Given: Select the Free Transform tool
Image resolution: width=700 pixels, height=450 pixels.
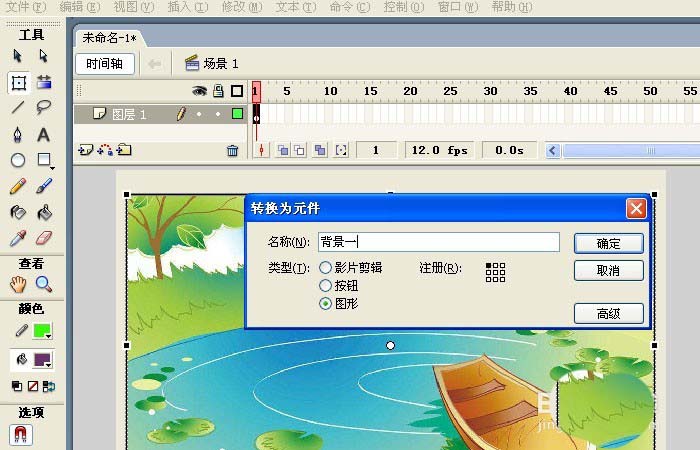Looking at the screenshot, I should coord(18,83).
